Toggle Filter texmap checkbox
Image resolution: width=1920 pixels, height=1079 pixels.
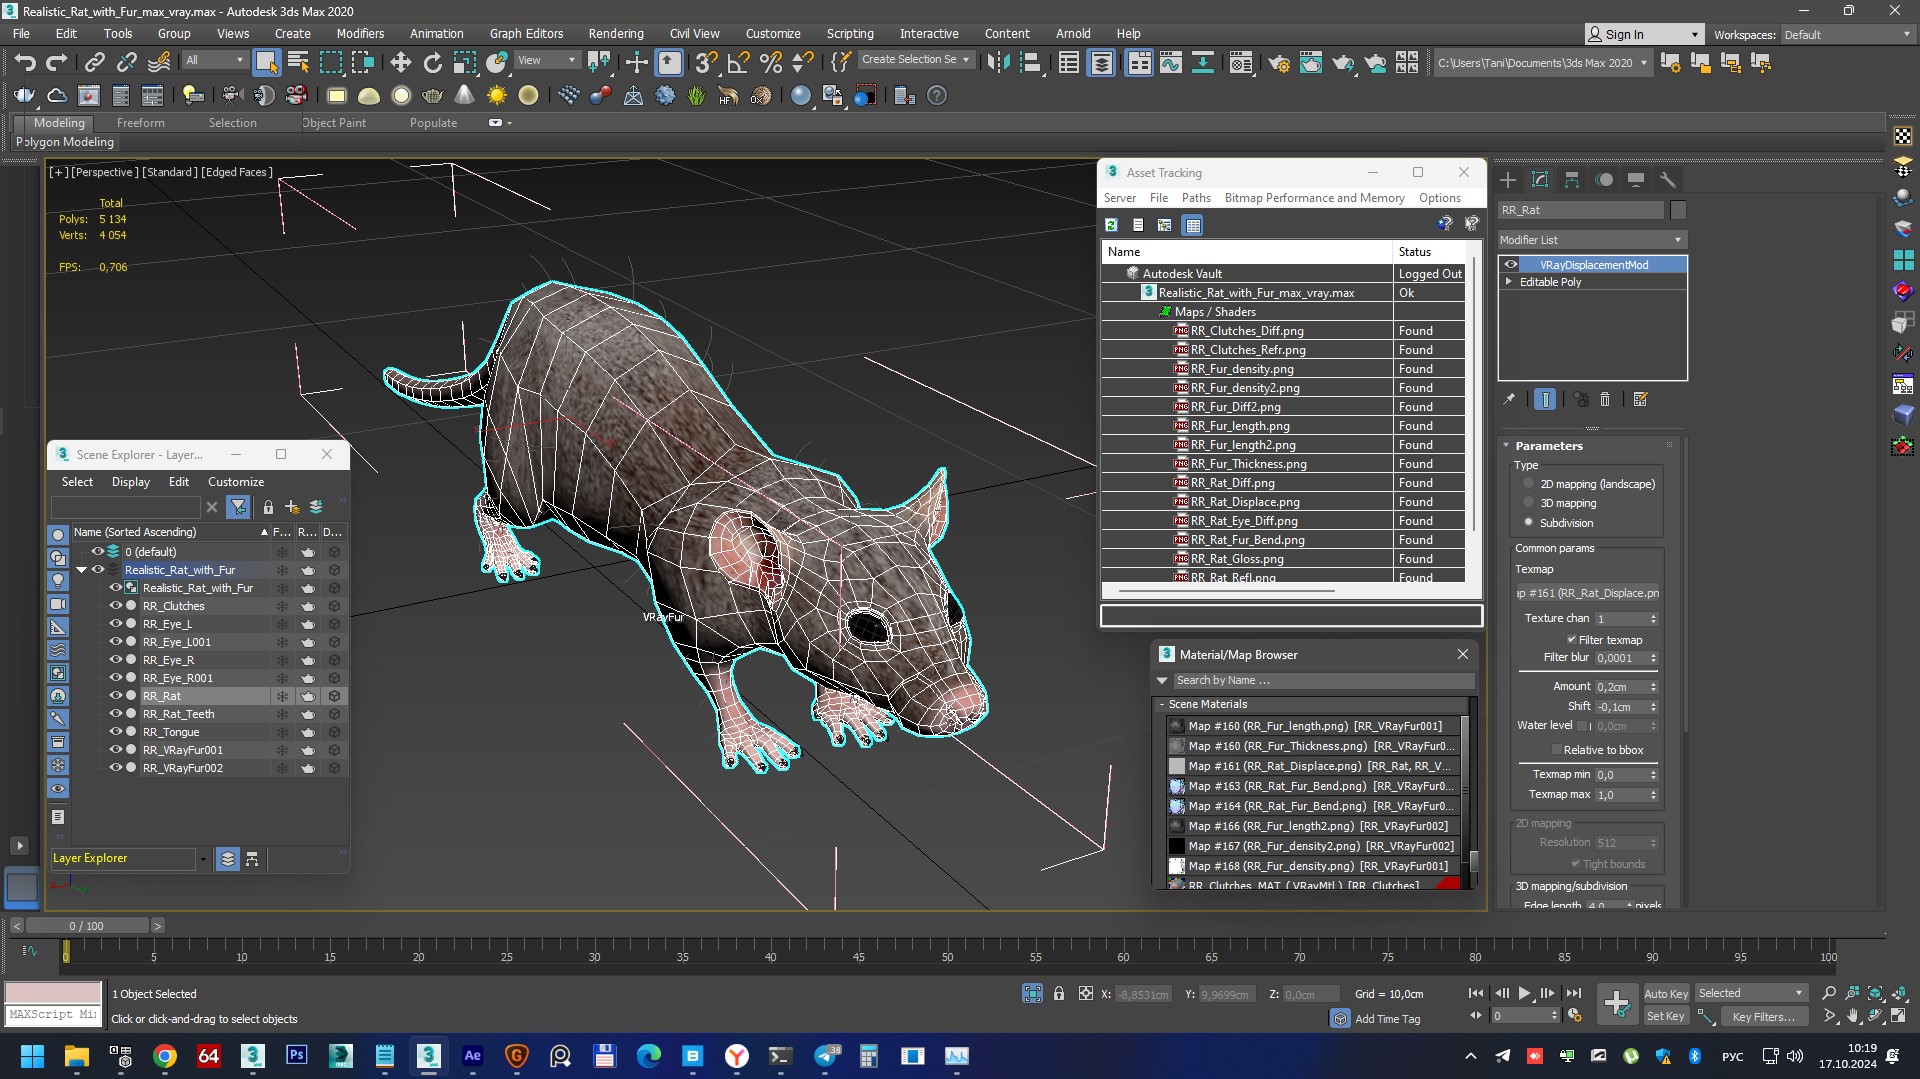point(1571,640)
